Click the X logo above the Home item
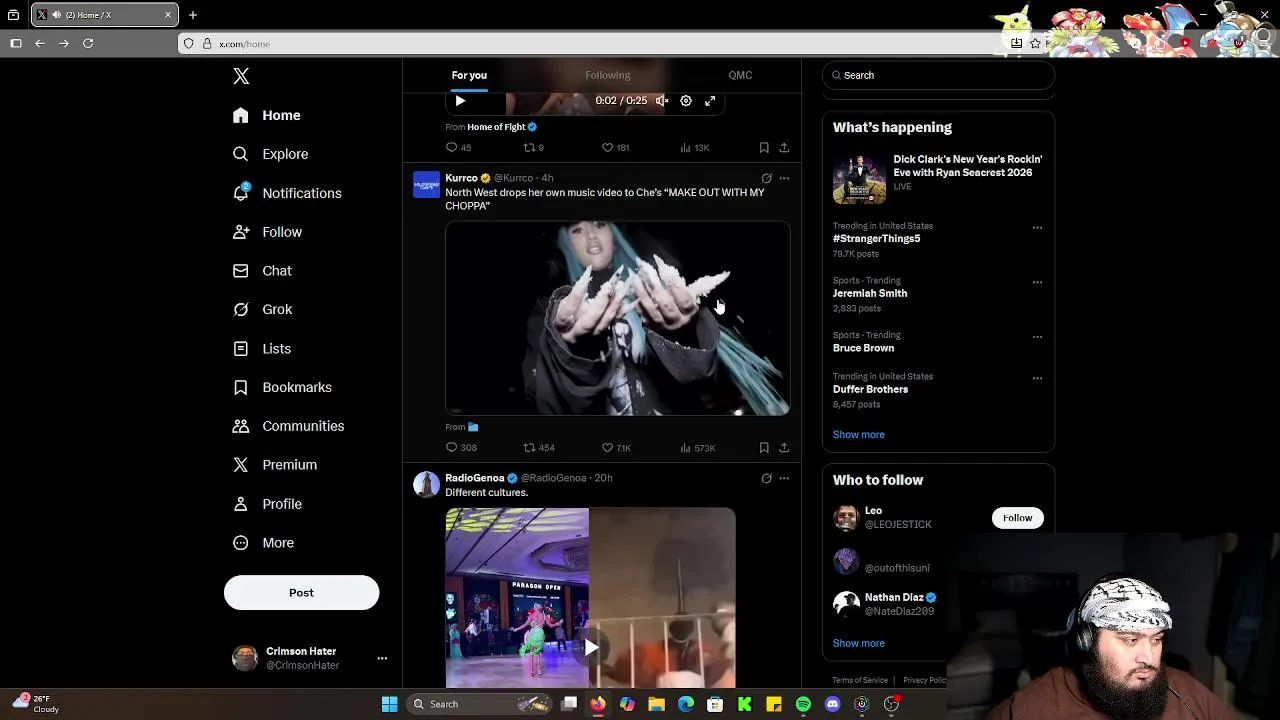 click(241, 76)
